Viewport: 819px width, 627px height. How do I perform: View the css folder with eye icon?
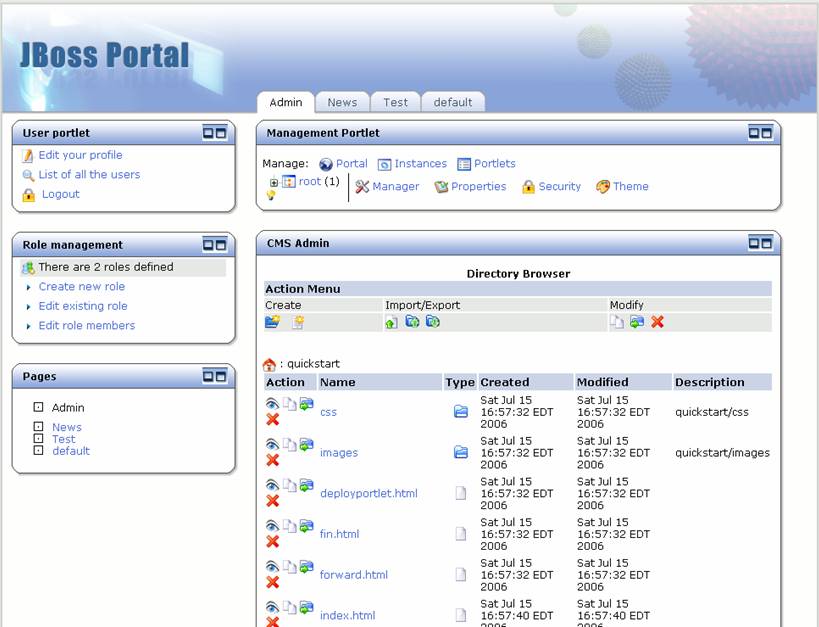[x=272, y=403]
